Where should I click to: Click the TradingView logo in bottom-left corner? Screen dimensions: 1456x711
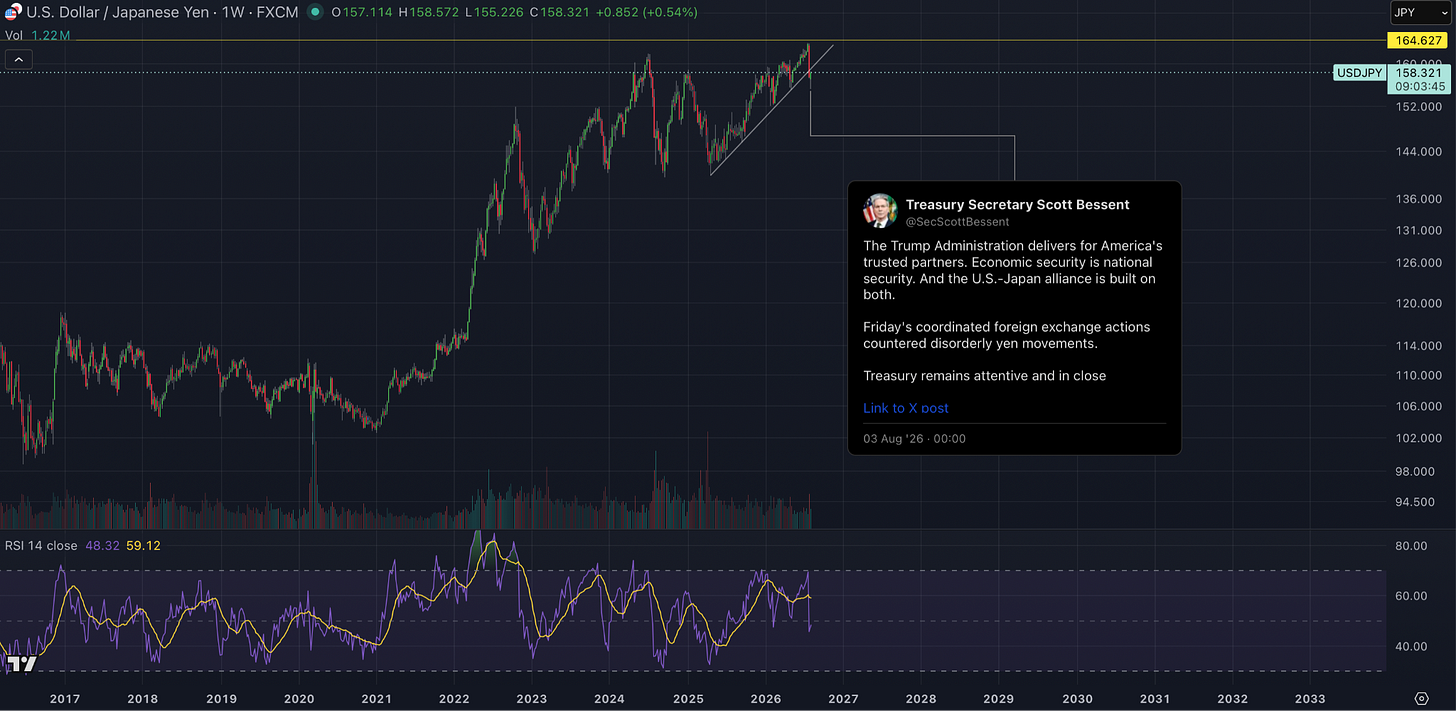[20, 663]
